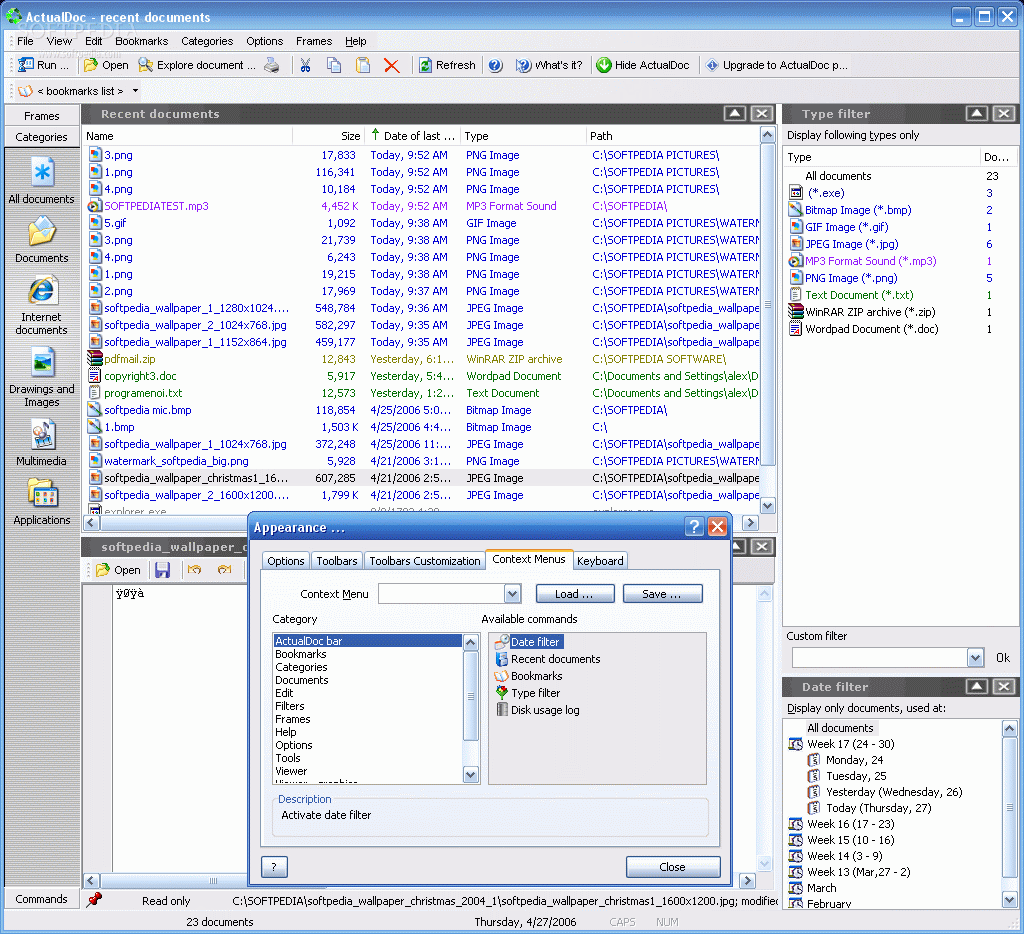
Task: Select JPEG Image (*.jpg) type filter
Action: point(852,244)
